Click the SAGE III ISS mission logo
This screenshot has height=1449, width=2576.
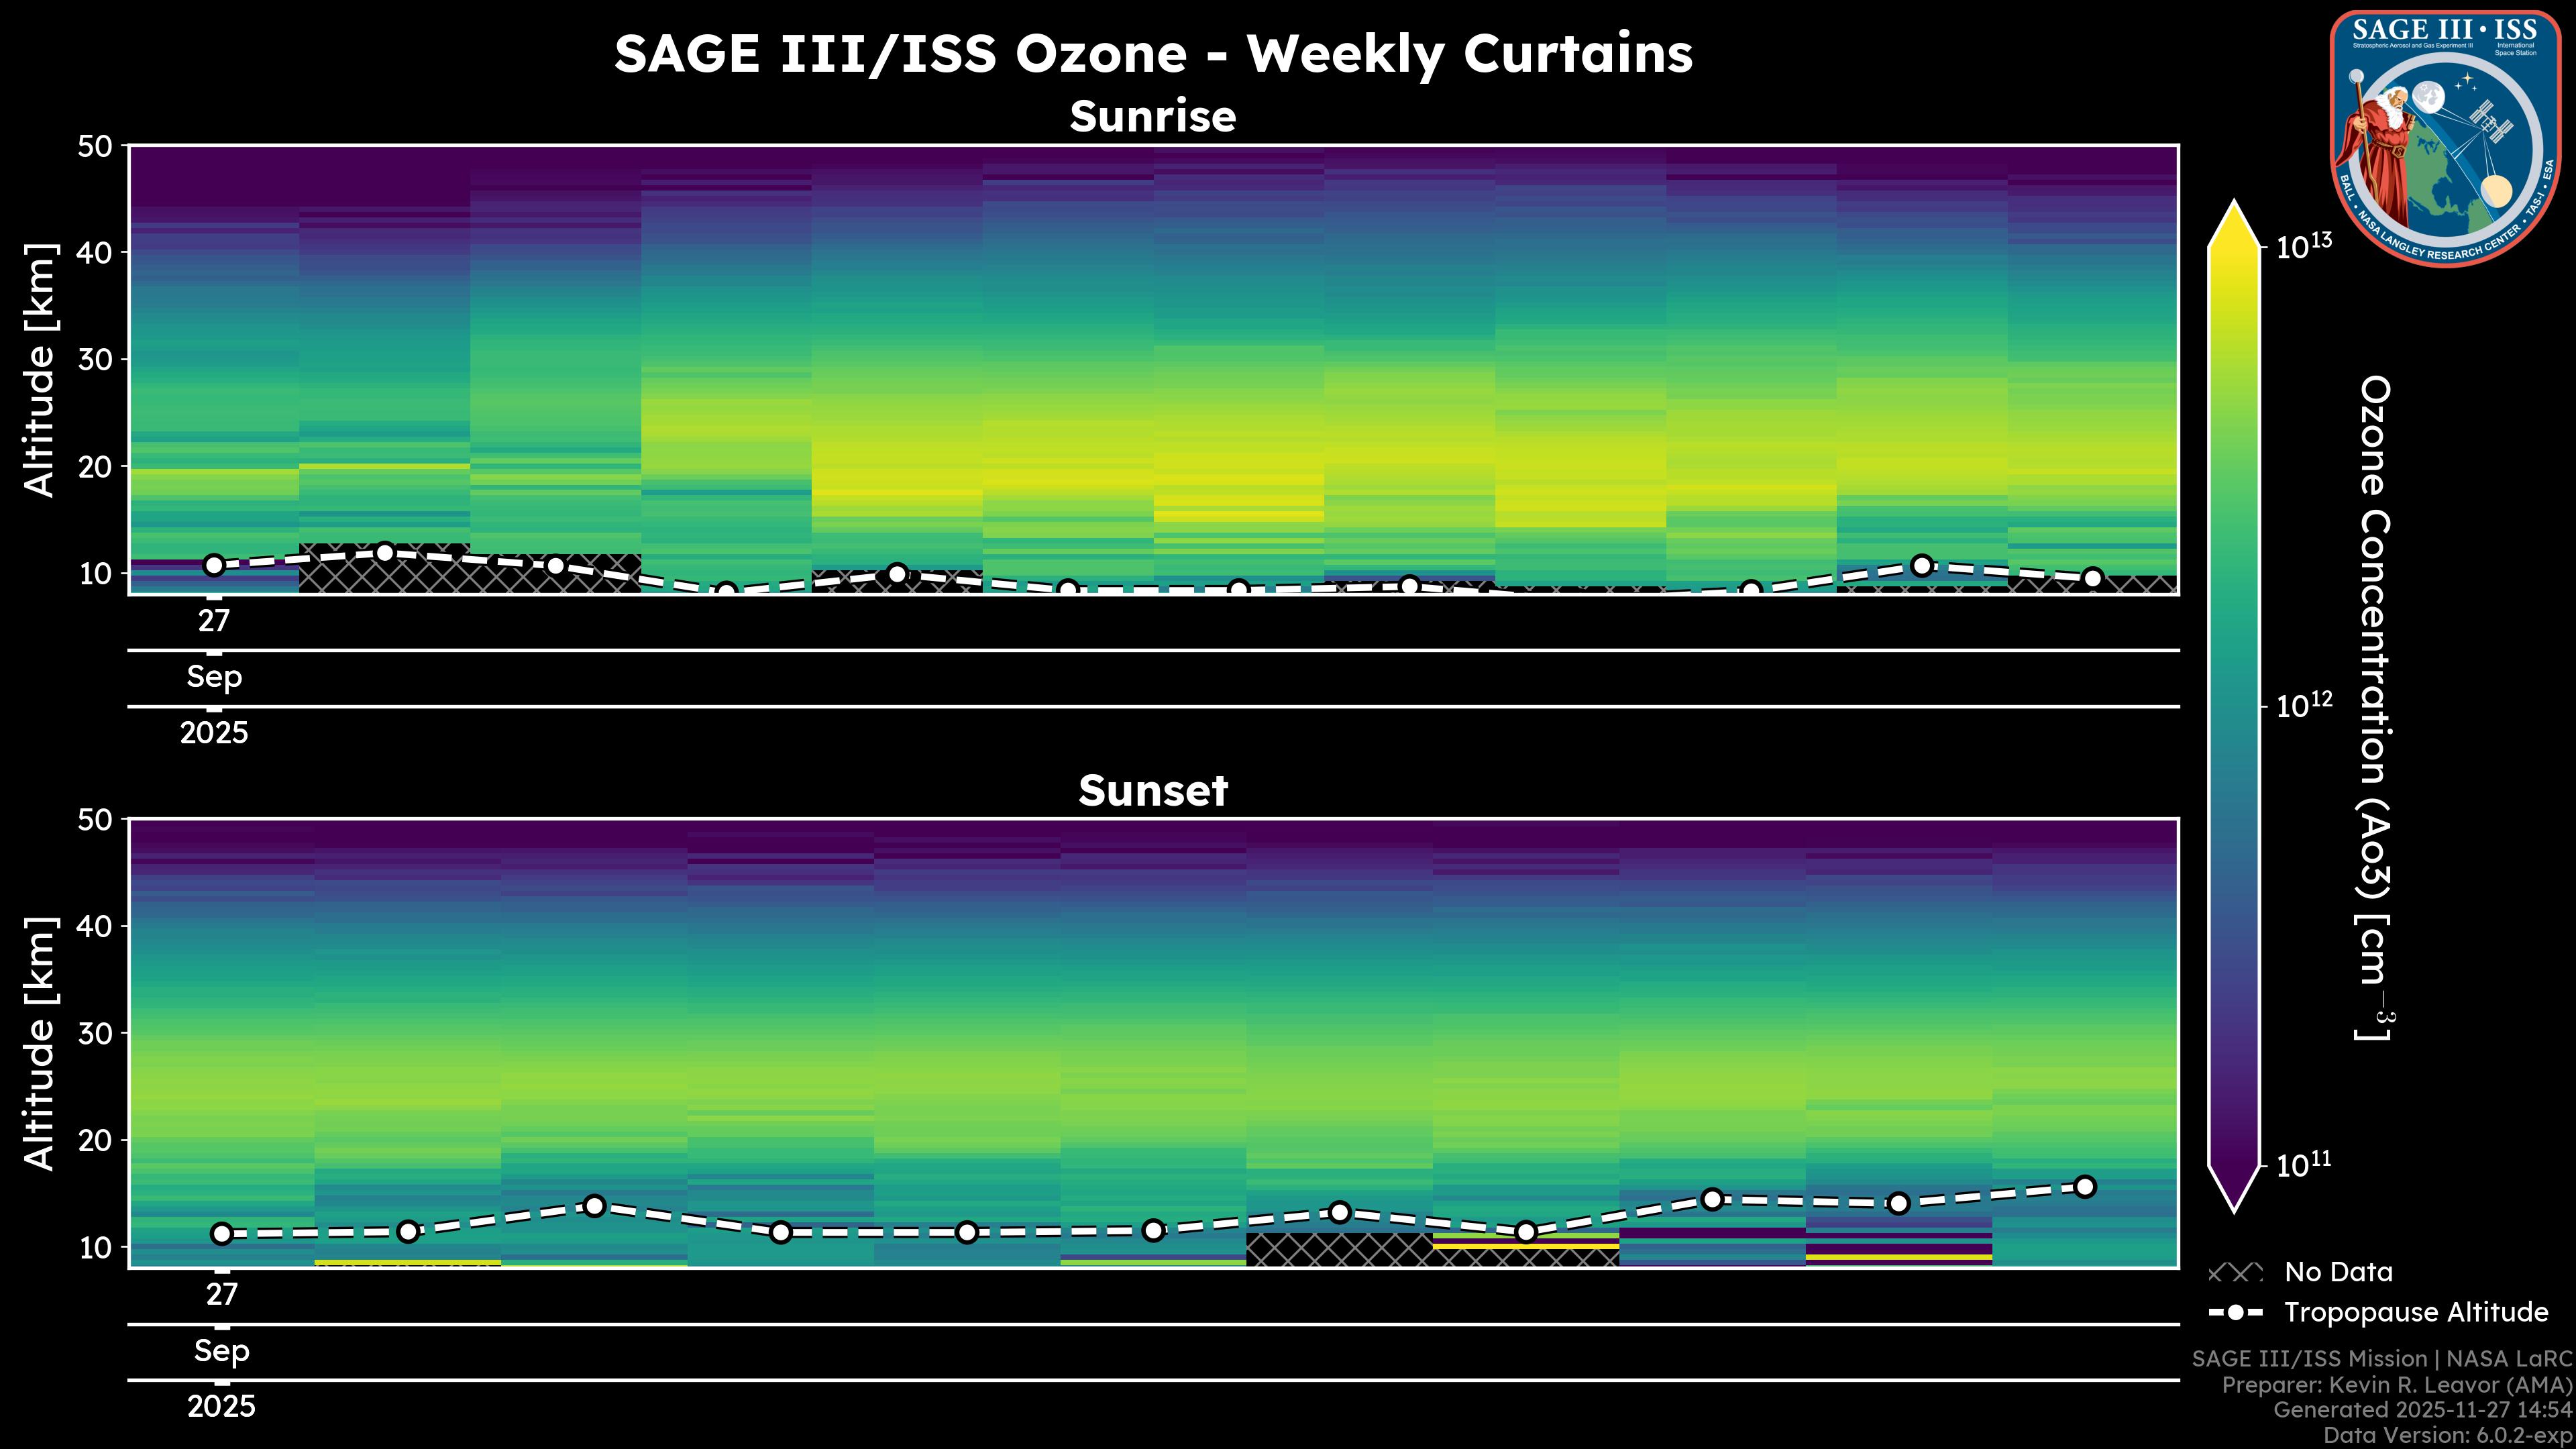pos(2444,138)
